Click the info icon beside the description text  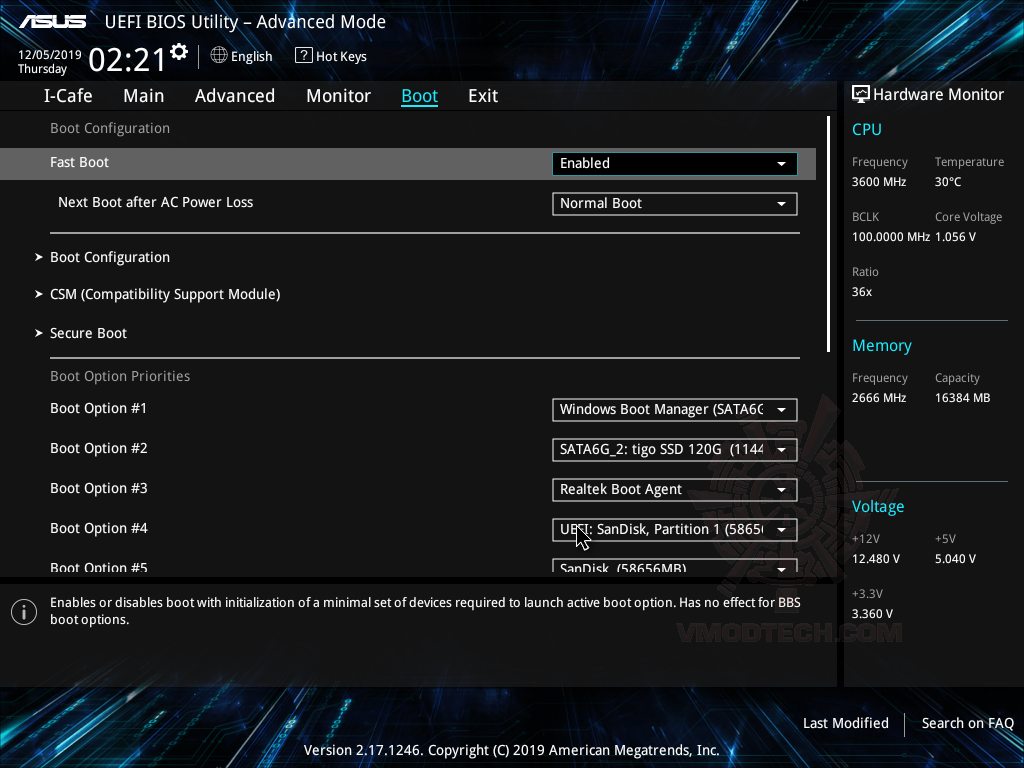coord(24,611)
